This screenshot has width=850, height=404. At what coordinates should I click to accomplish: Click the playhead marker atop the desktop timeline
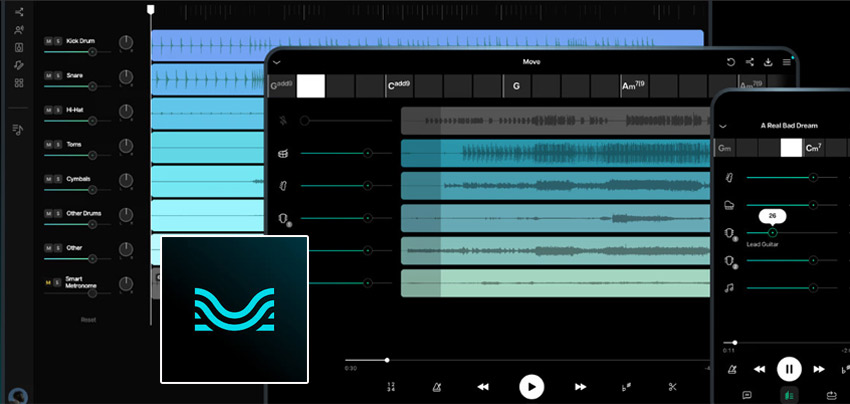(x=151, y=9)
